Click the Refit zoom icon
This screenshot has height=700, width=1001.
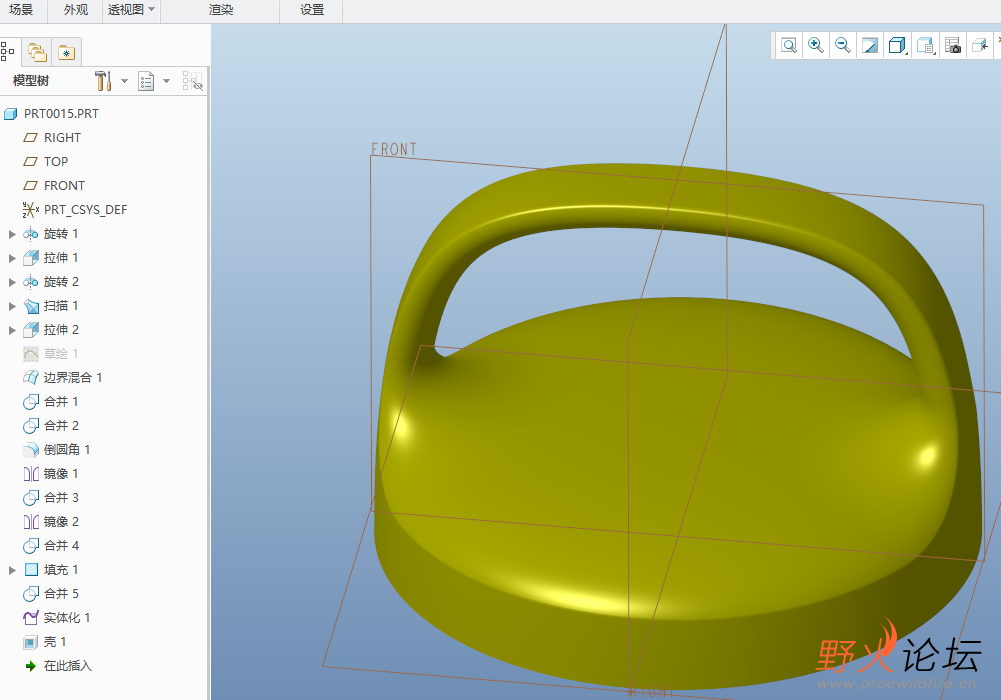[789, 45]
